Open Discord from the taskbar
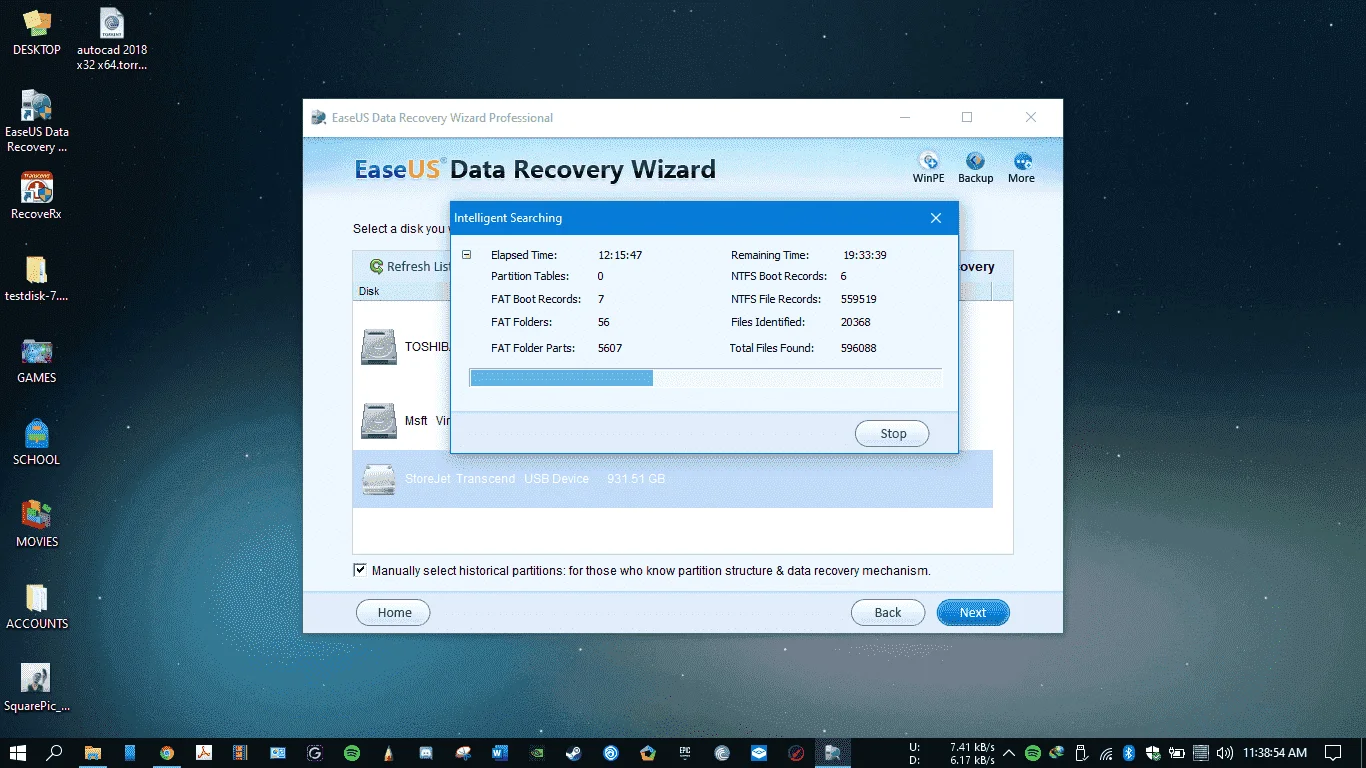1366x768 pixels. point(426,753)
